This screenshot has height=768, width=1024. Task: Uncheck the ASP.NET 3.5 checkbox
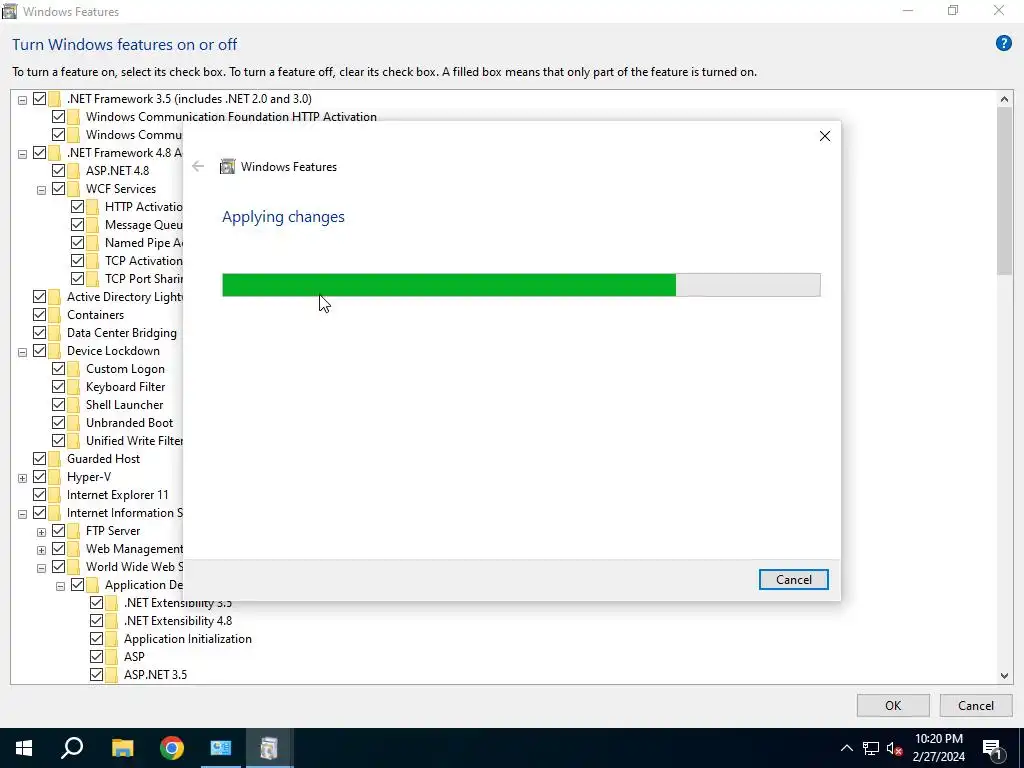[96, 675]
